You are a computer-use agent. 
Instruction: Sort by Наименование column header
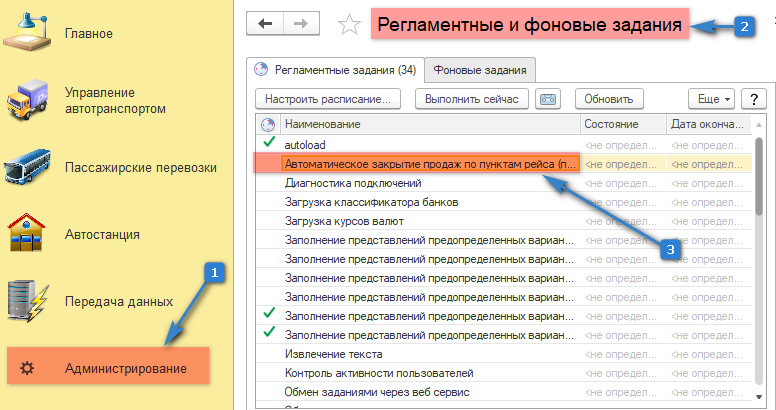[430, 124]
